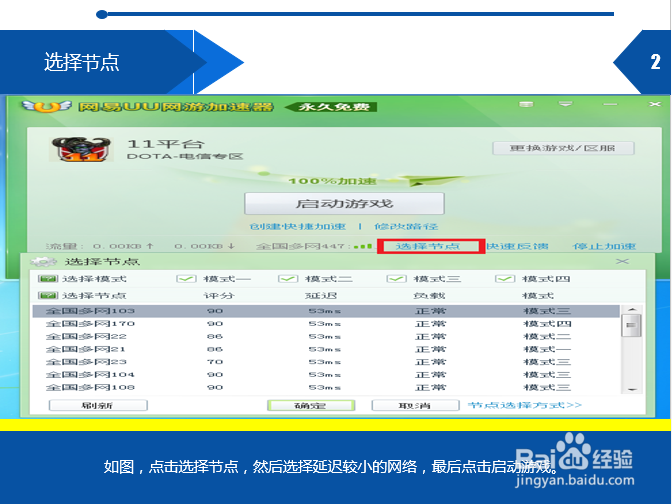This screenshot has width=672, height=504.
Task: Select node row 全国多网104
Action: [x=326, y=375]
